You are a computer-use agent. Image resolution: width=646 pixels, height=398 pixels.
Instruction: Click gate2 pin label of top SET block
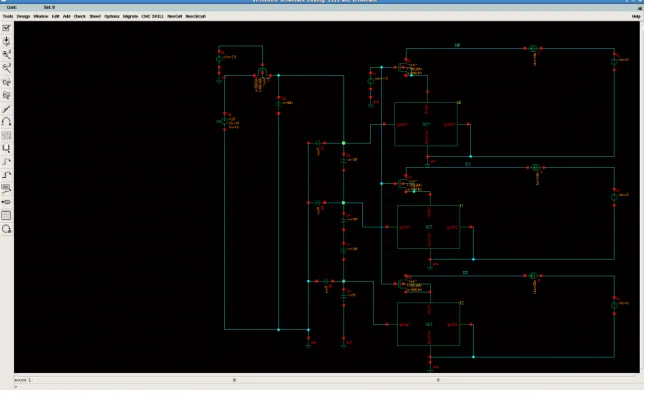coord(449,124)
